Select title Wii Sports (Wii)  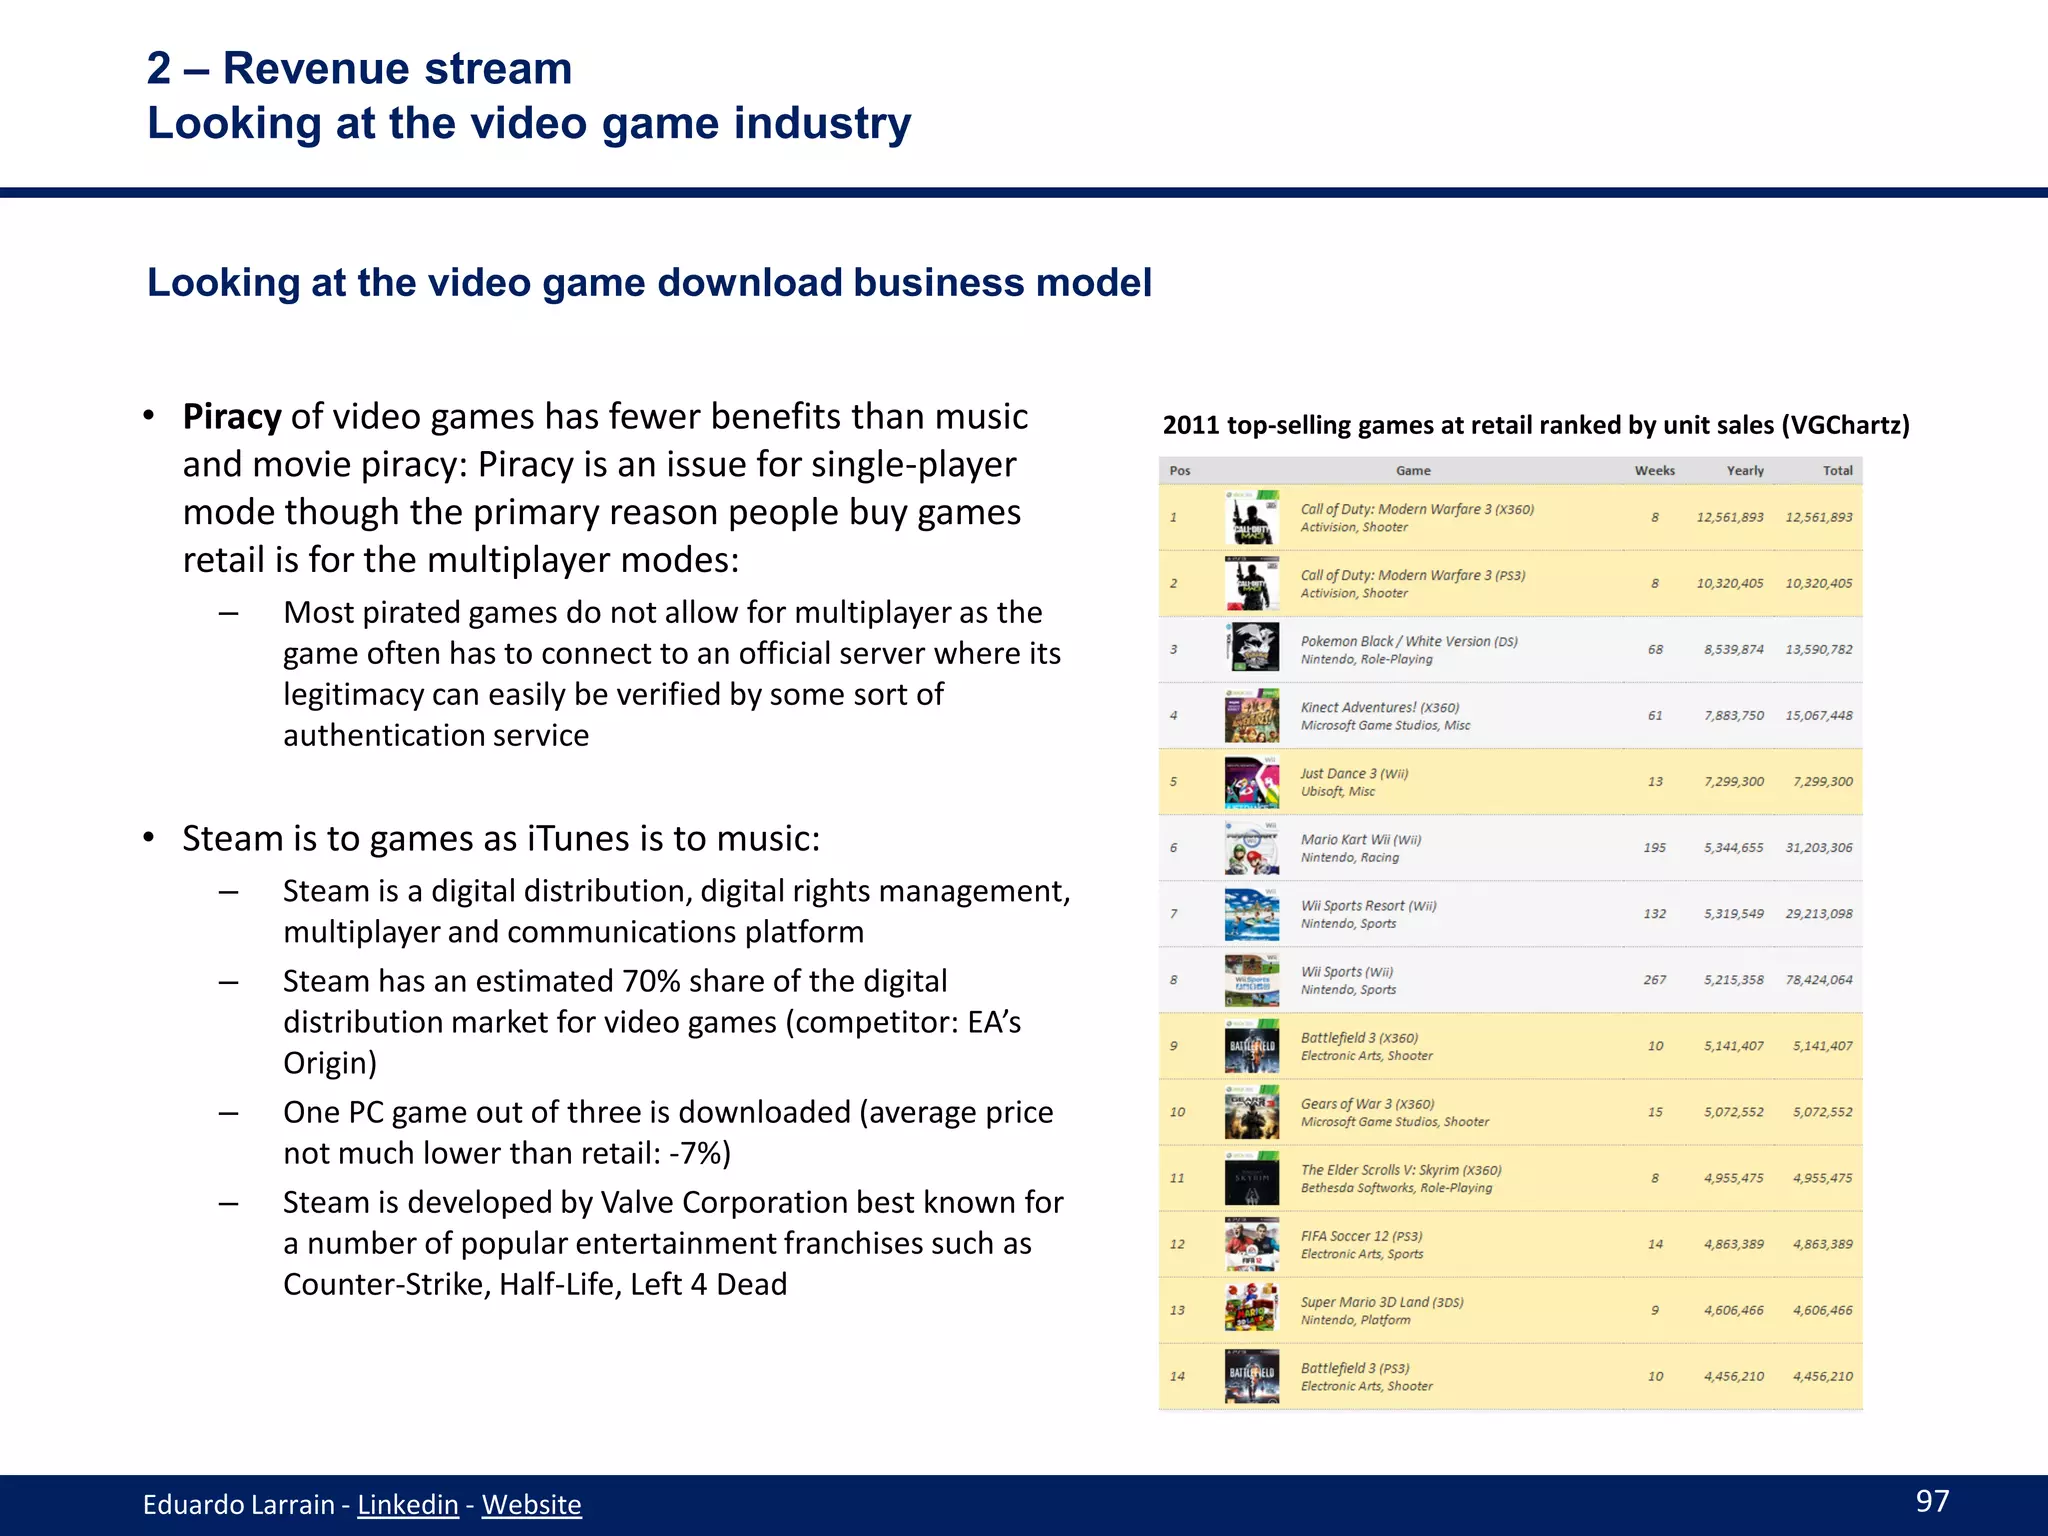point(1347,971)
